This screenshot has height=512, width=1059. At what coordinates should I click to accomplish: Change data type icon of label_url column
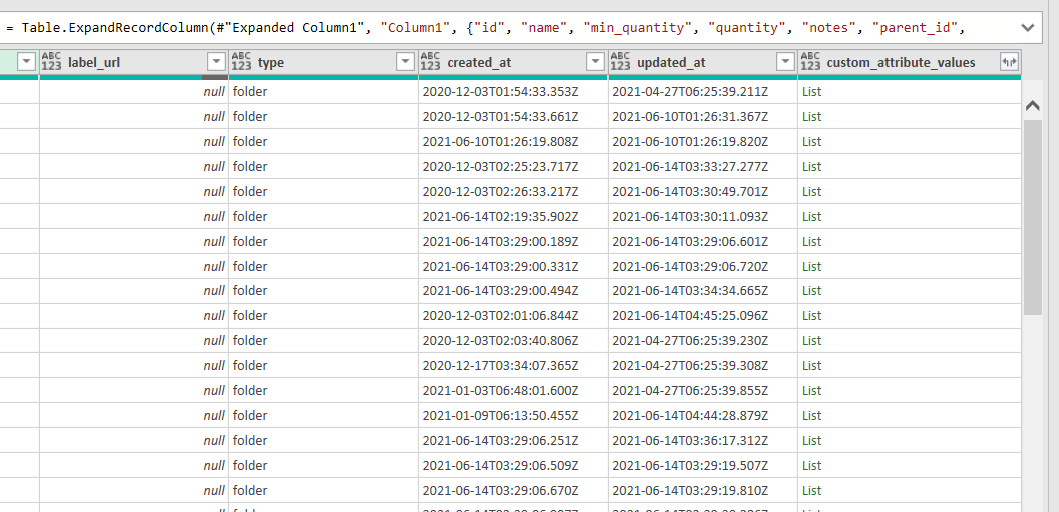51,62
